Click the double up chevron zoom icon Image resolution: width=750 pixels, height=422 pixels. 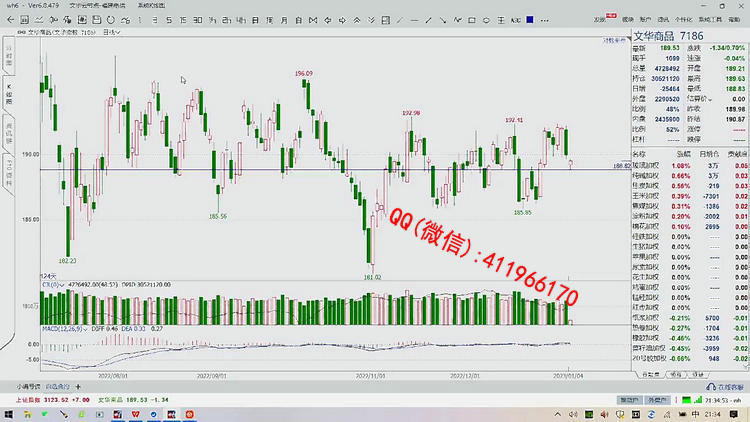pyautogui.click(x=357, y=20)
